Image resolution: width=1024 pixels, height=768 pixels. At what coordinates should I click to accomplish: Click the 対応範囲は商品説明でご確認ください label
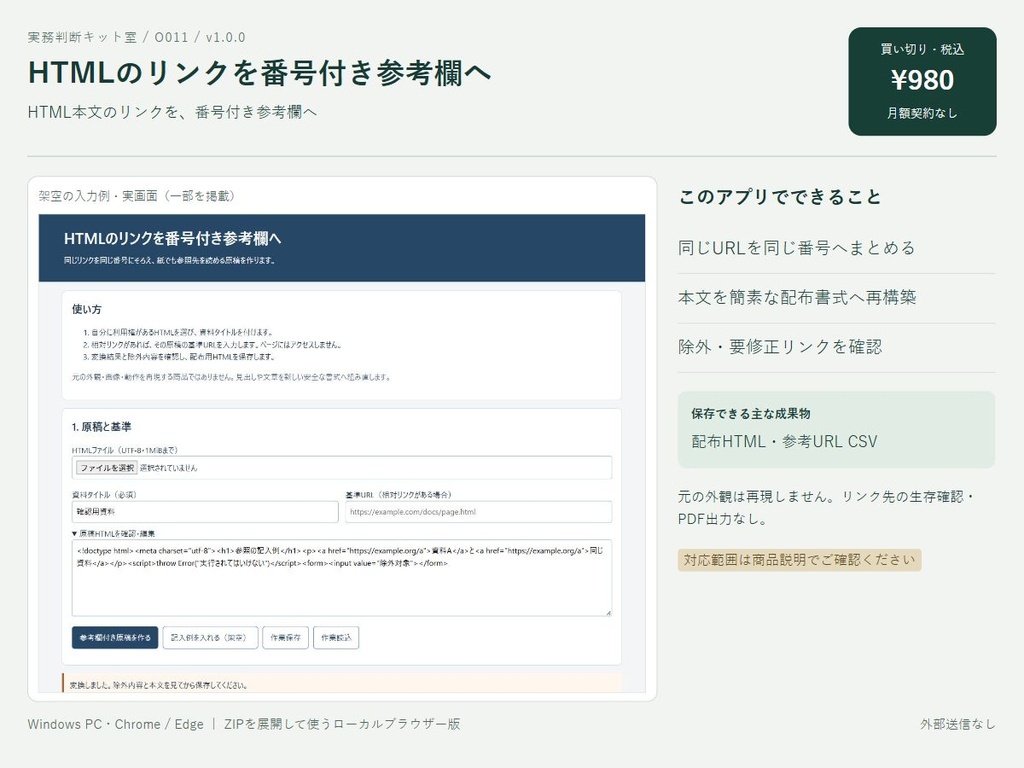799,560
